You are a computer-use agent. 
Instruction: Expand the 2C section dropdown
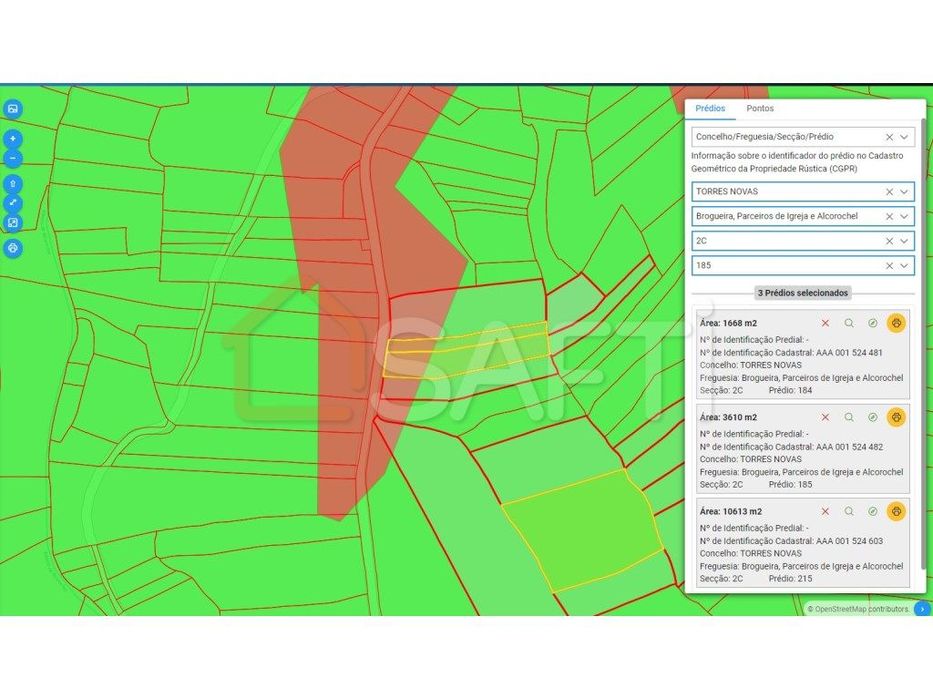click(x=904, y=241)
